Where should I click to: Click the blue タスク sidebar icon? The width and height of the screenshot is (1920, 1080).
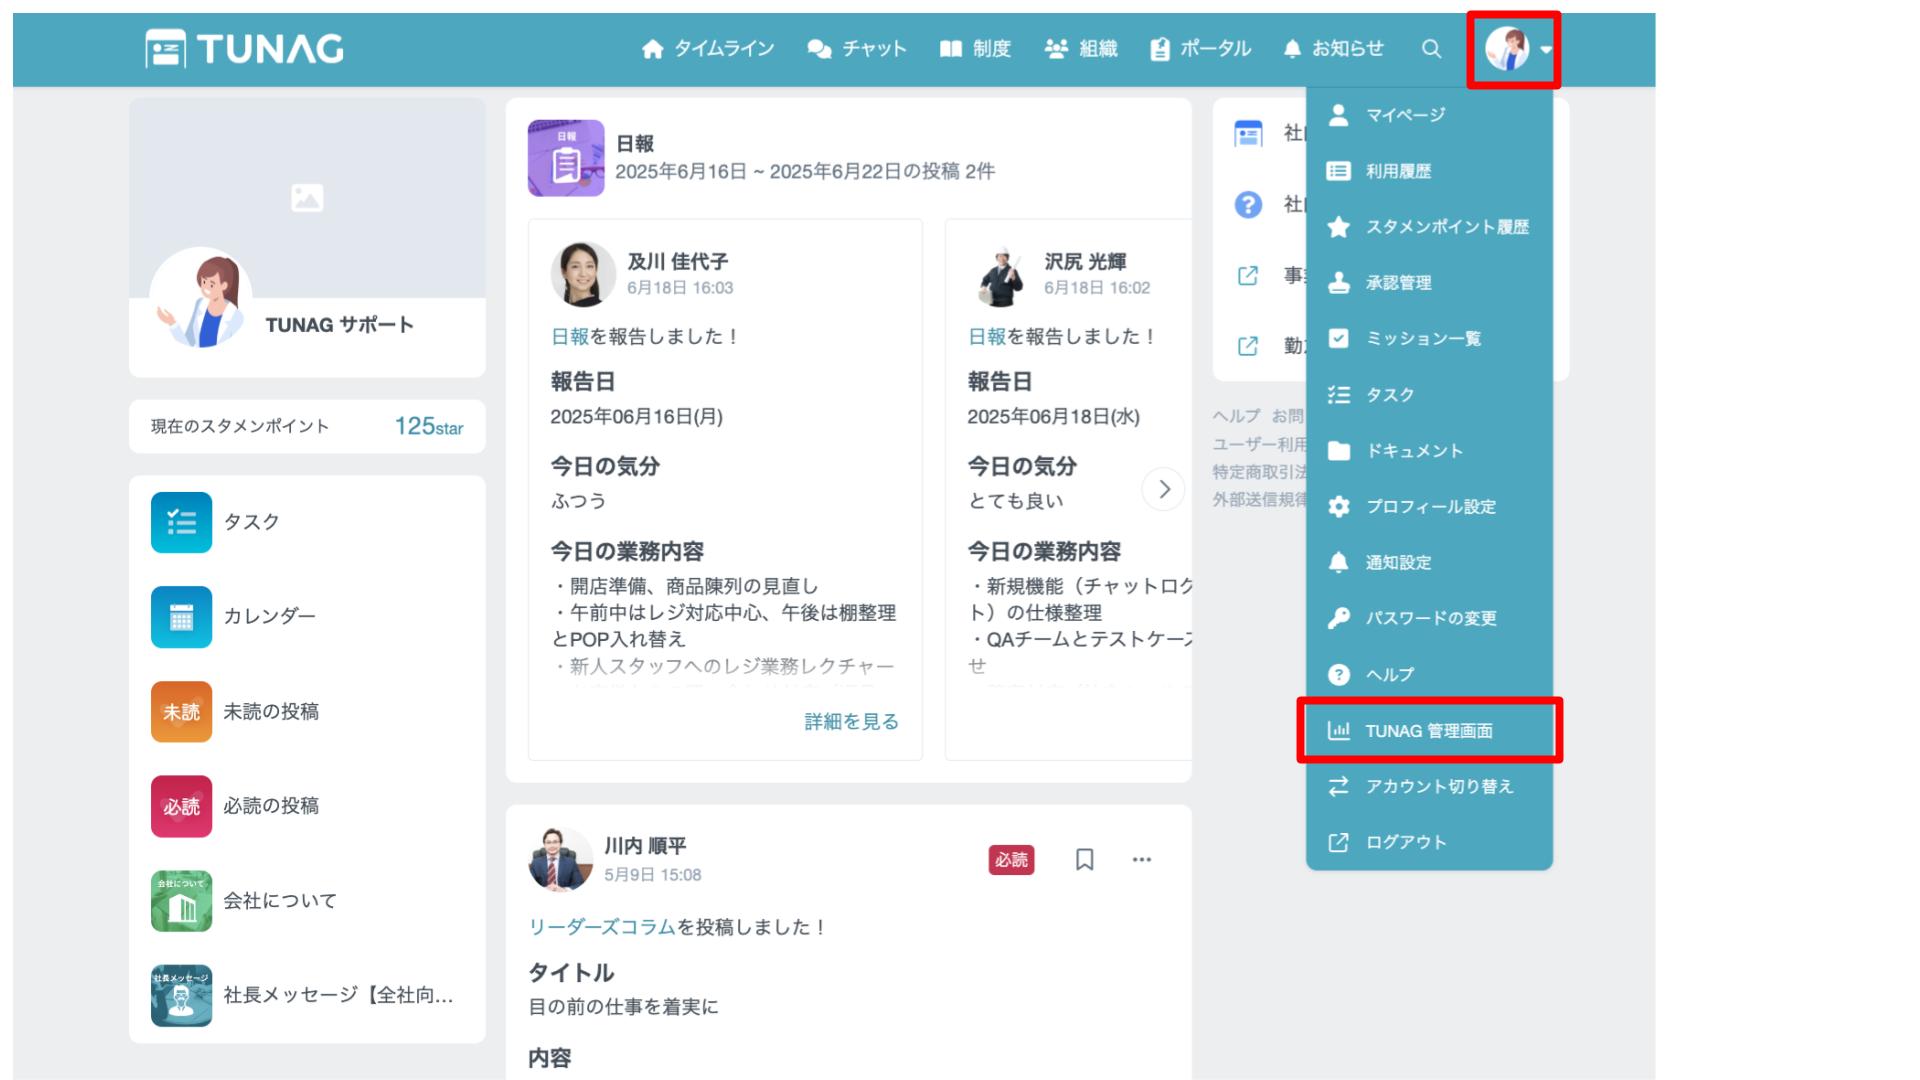point(181,522)
